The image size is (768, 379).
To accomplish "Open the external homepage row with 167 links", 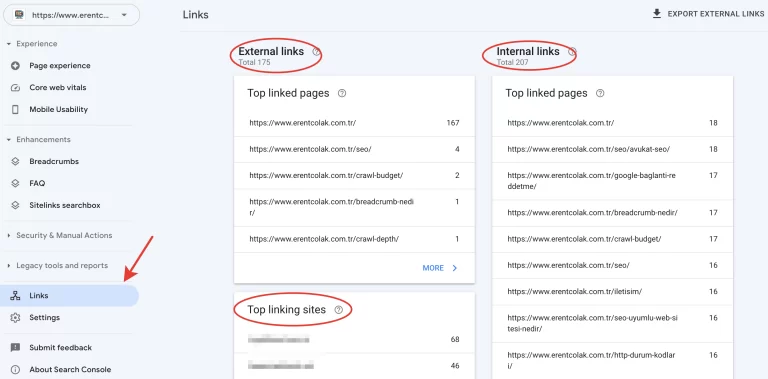I will pos(355,123).
